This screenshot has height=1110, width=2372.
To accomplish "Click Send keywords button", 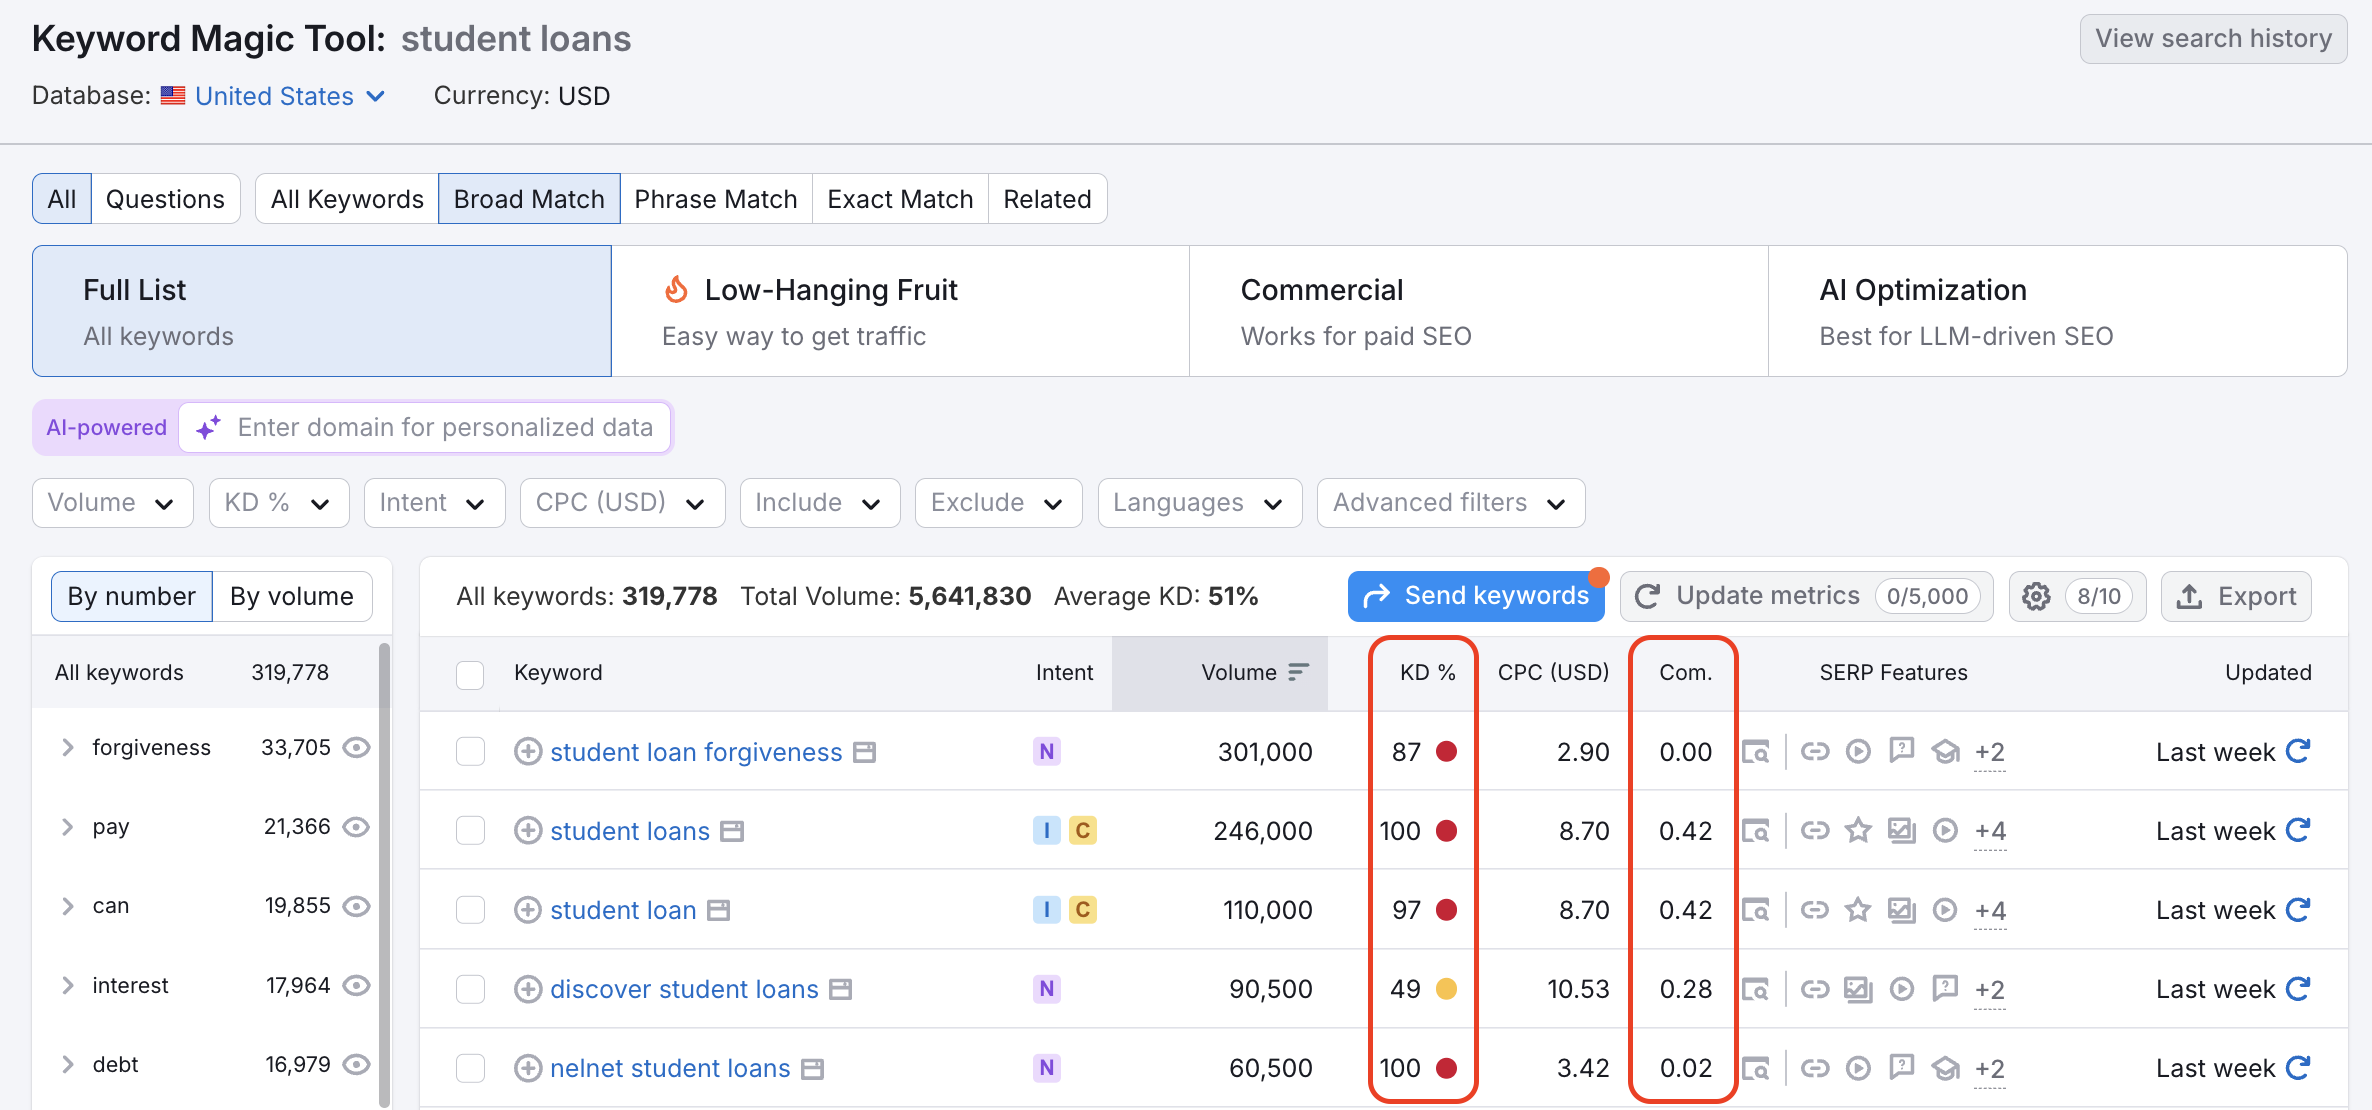I will [1476, 596].
